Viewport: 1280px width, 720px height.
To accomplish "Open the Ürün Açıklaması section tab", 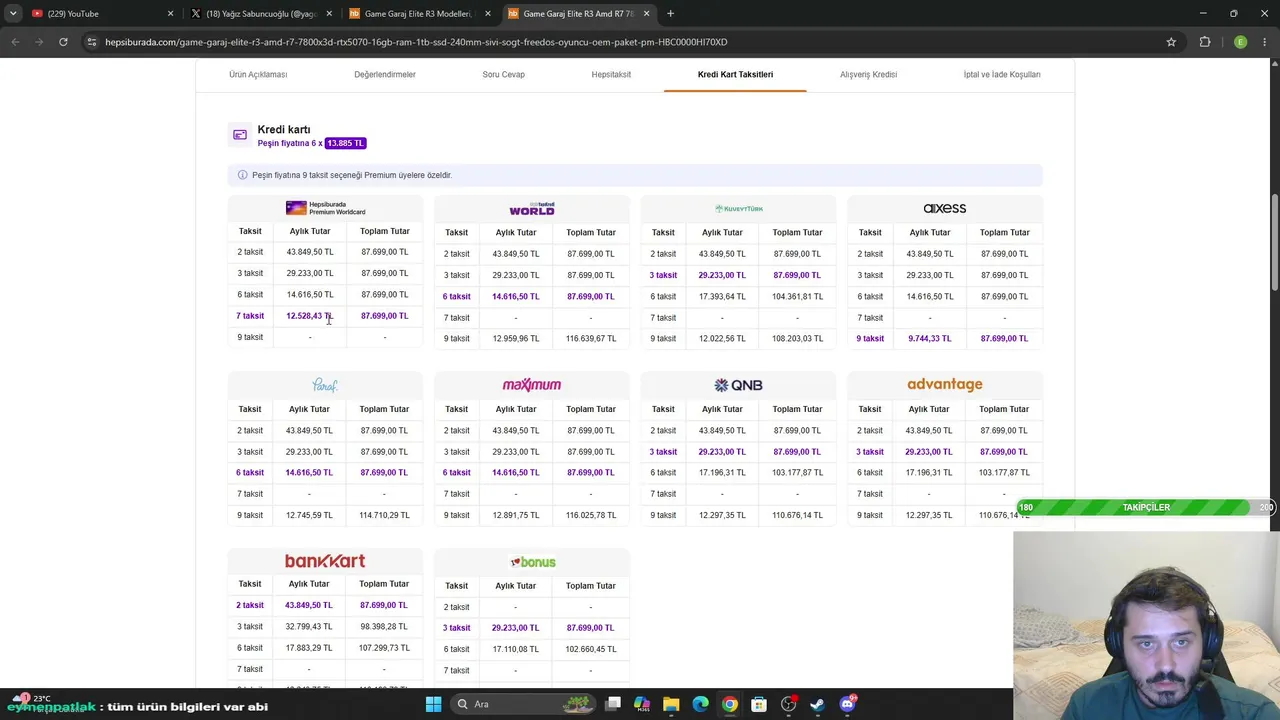I will point(258,75).
